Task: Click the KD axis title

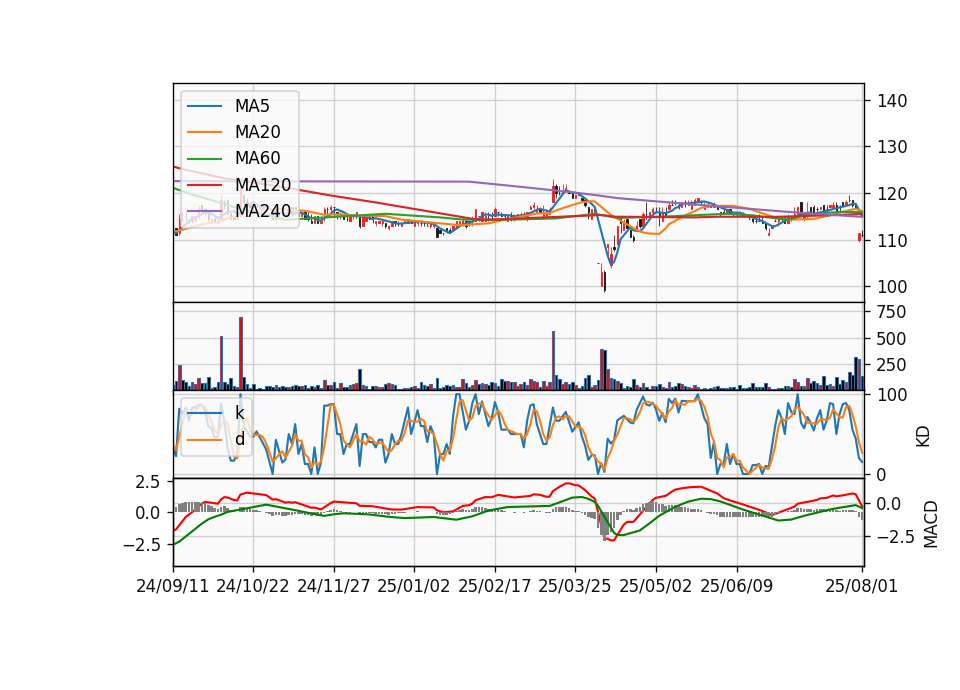Action: pos(923,437)
